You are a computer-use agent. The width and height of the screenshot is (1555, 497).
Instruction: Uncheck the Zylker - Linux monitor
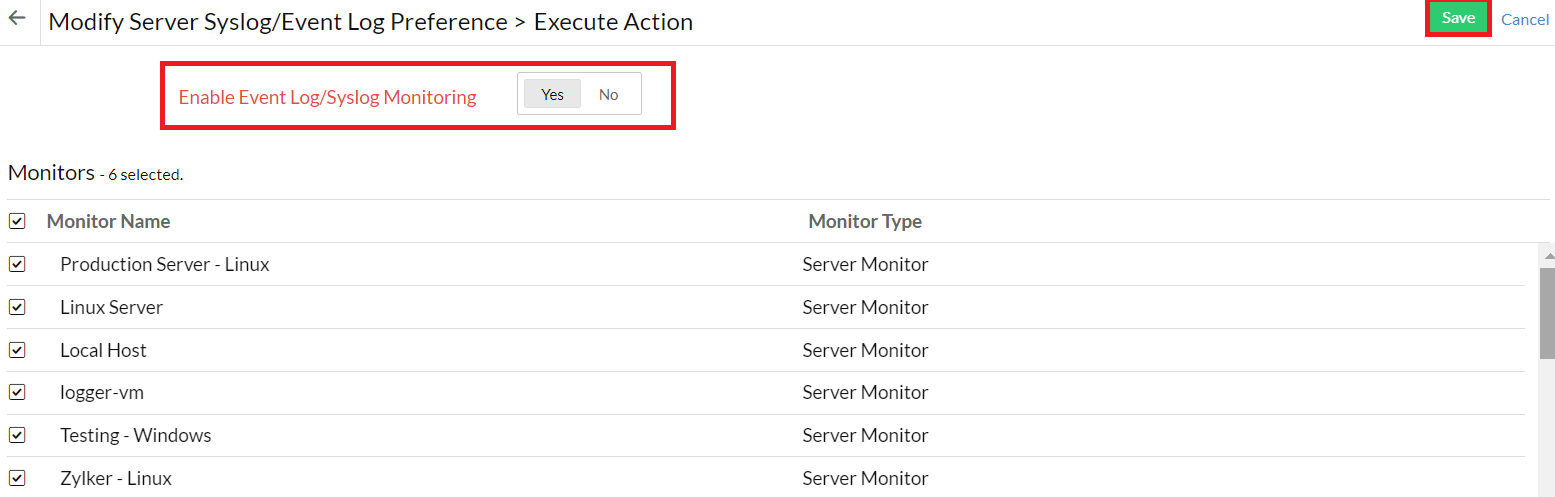17,478
